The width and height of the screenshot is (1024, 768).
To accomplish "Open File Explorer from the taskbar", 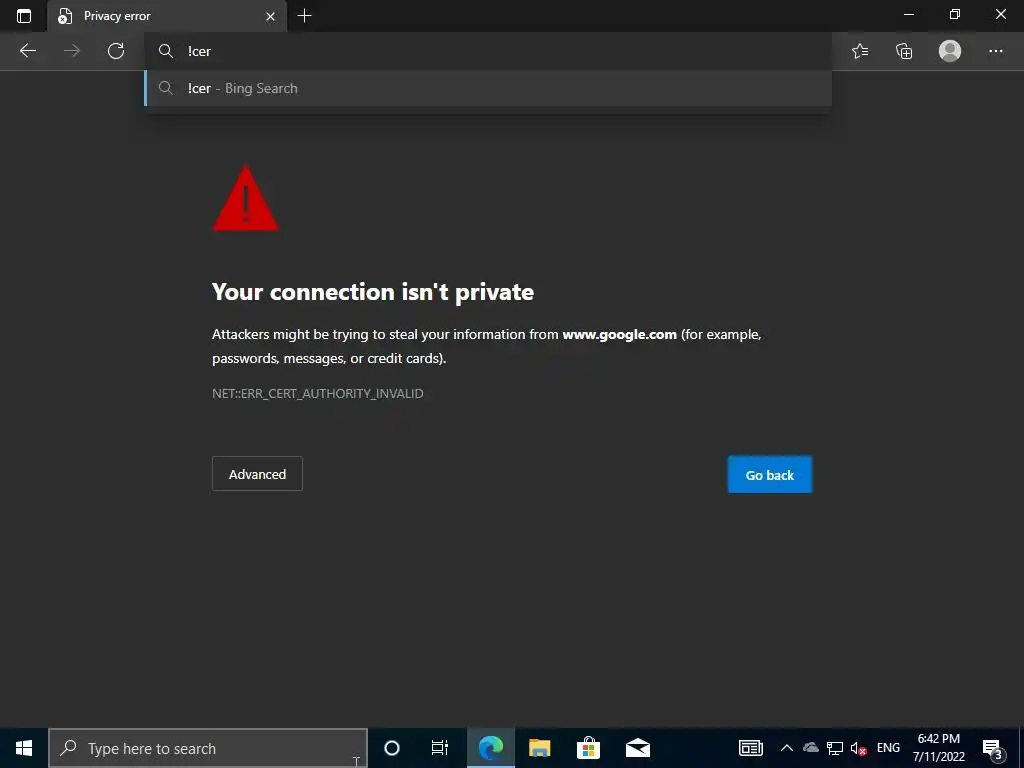I will coord(539,748).
